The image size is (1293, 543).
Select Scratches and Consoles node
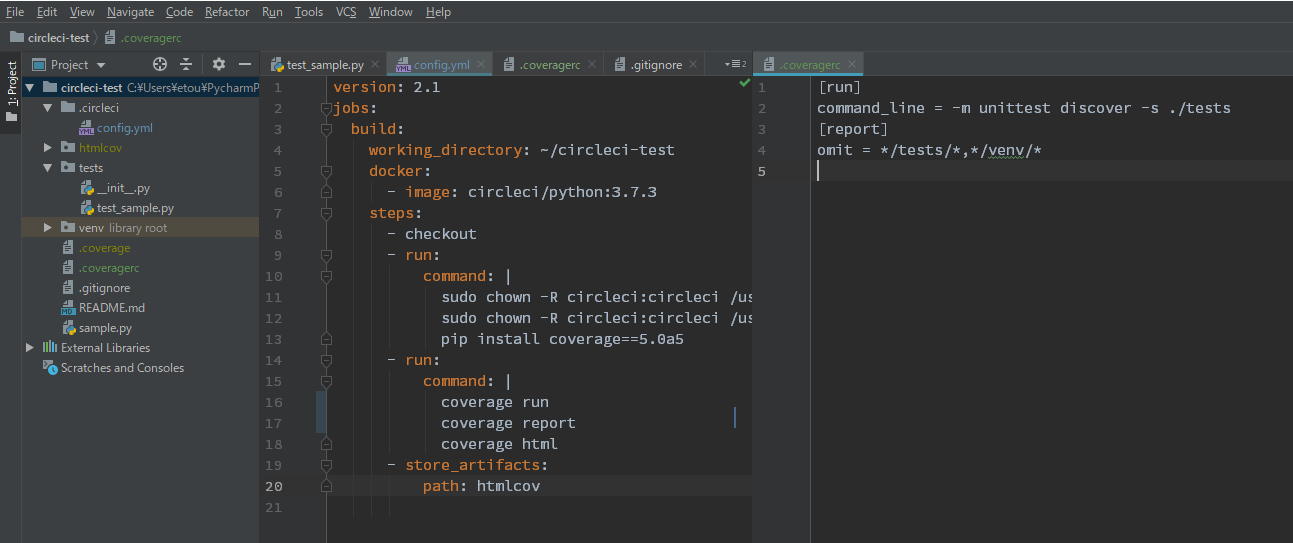[122, 368]
